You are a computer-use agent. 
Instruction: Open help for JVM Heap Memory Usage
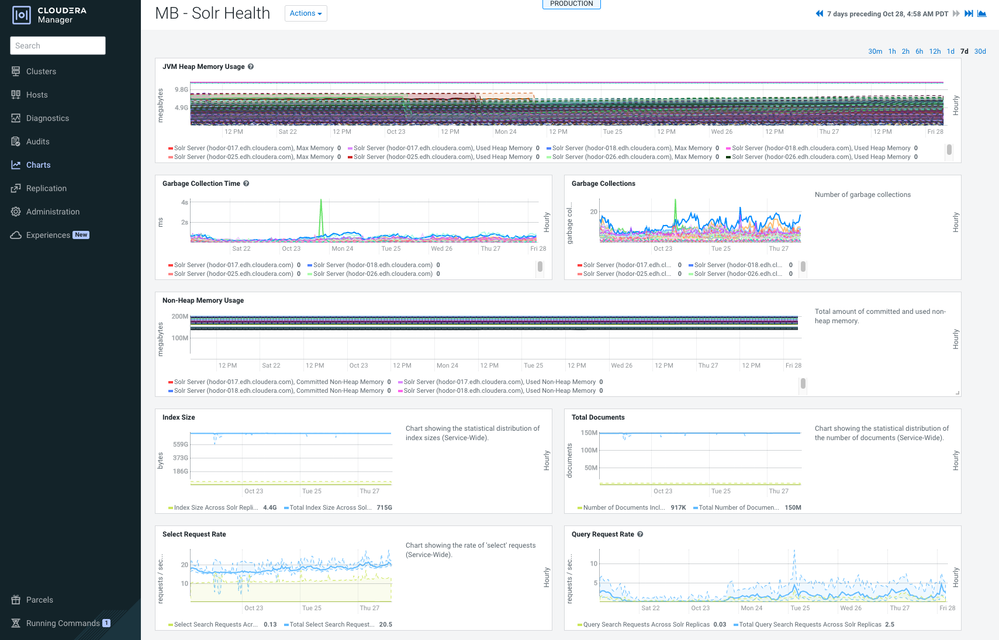coord(251,66)
